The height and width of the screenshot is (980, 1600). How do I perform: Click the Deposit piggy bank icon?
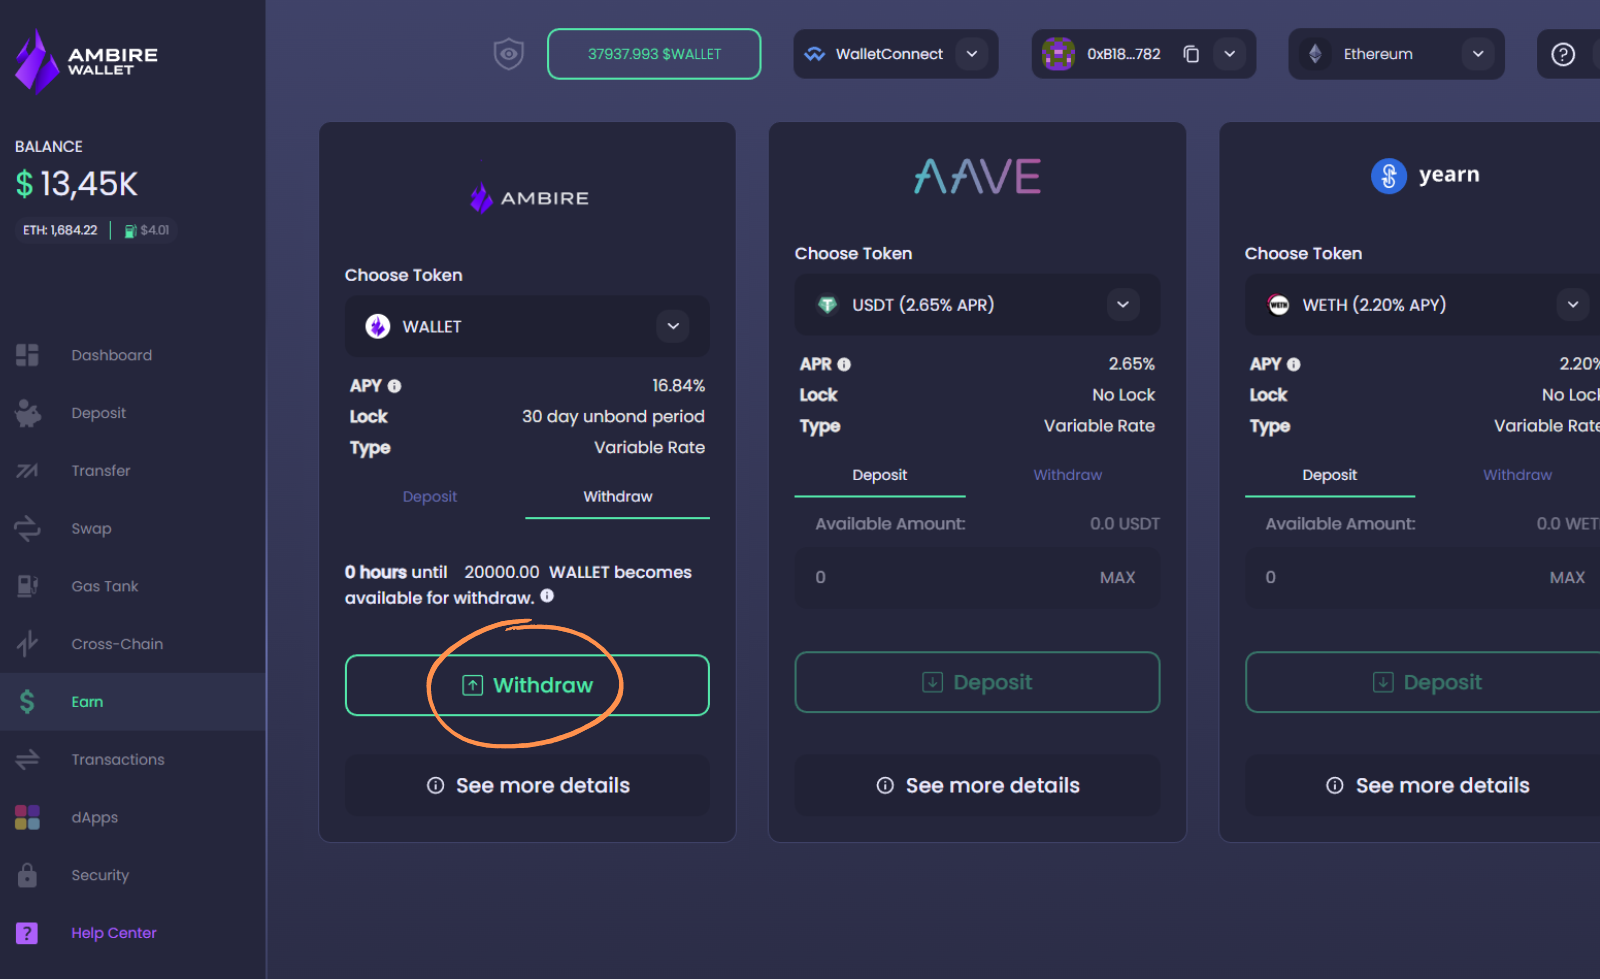click(x=28, y=413)
